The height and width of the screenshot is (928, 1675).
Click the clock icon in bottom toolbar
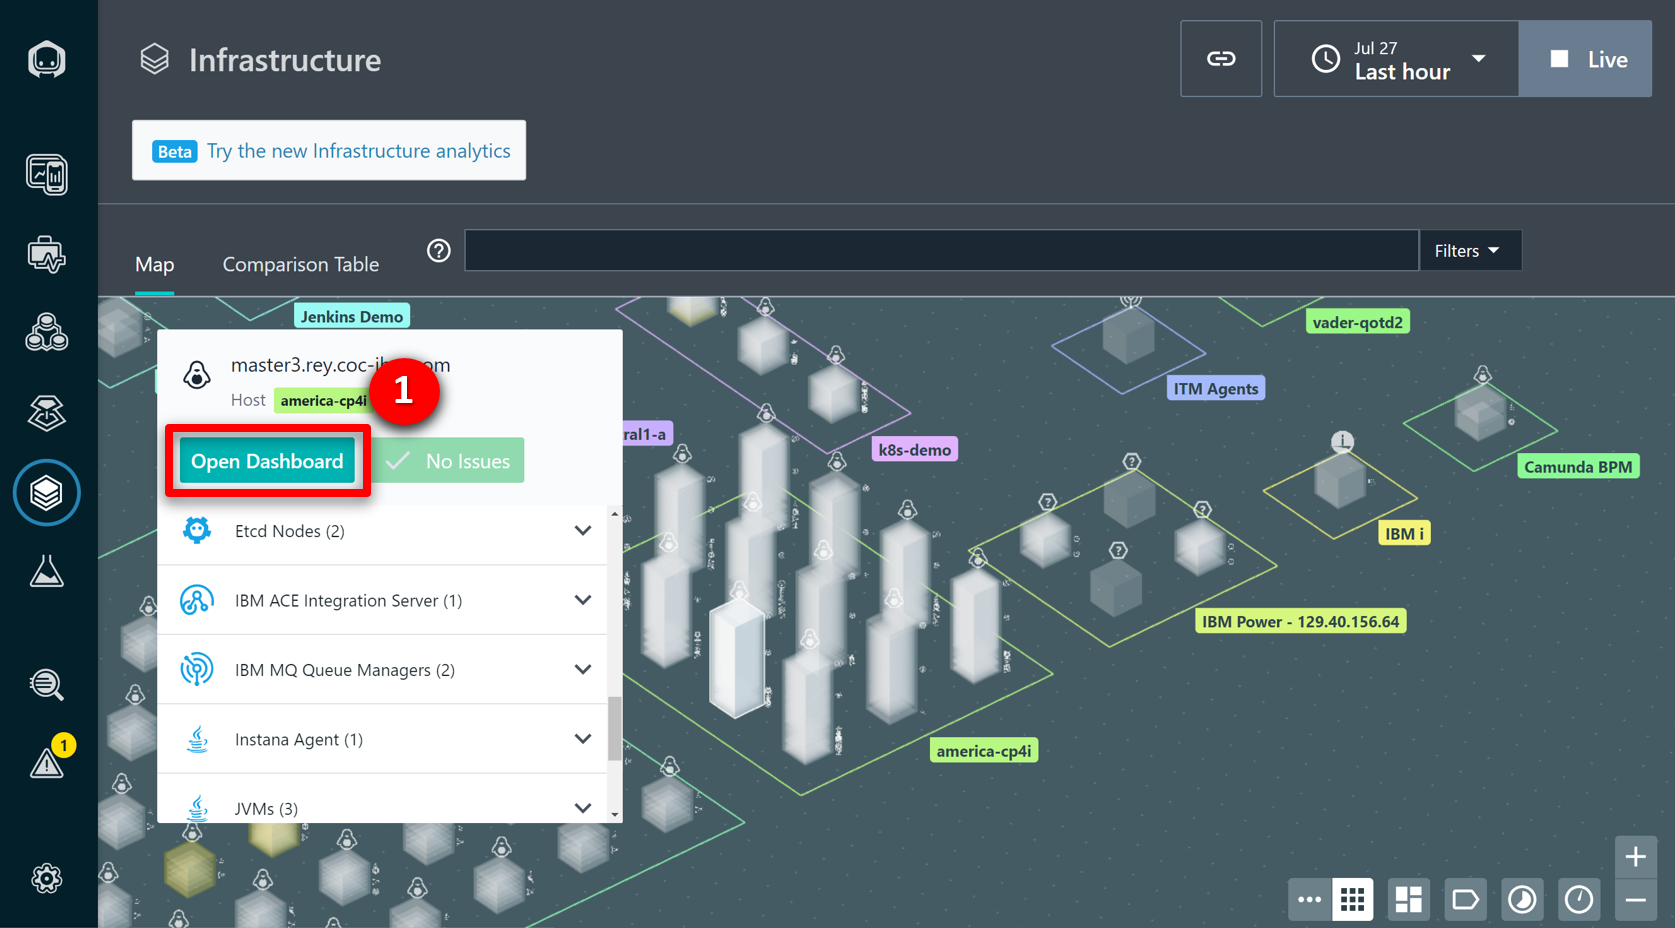(1579, 900)
